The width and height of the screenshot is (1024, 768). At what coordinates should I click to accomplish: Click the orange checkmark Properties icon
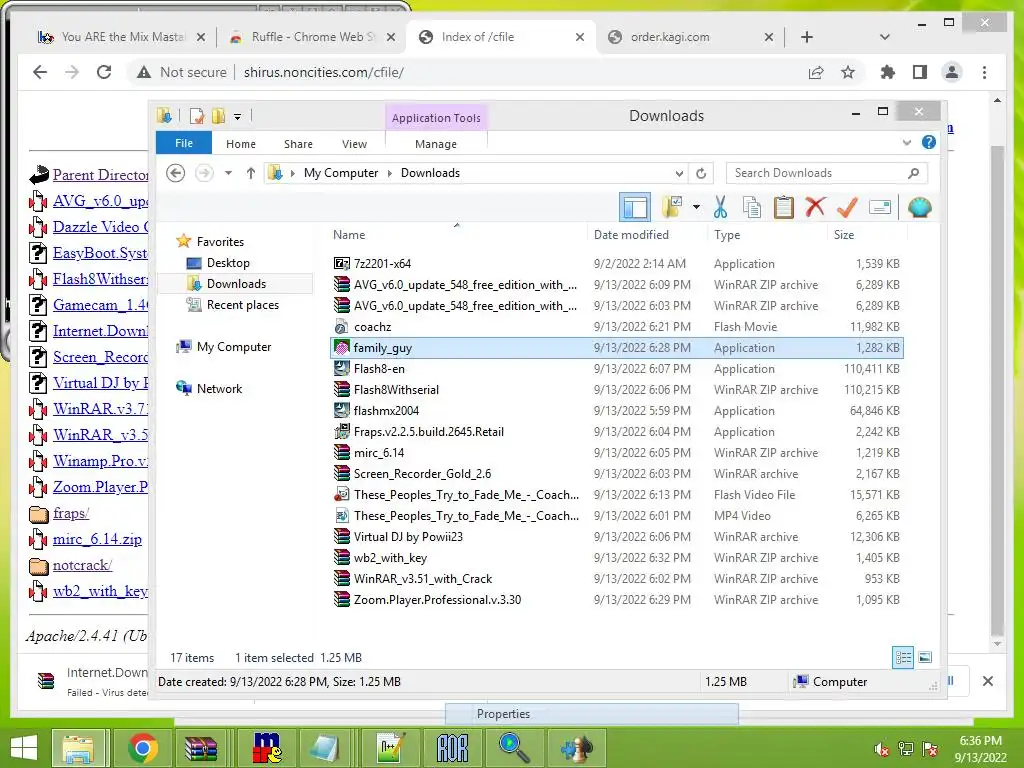pos(847,207)
